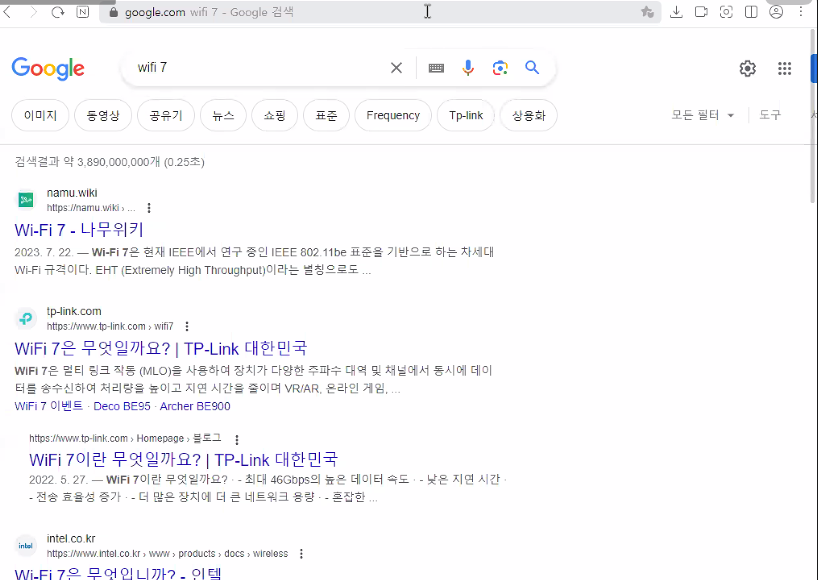Click the tp-link.com favicon
This screenshot has width=818, height=580.
click(26, 318)
